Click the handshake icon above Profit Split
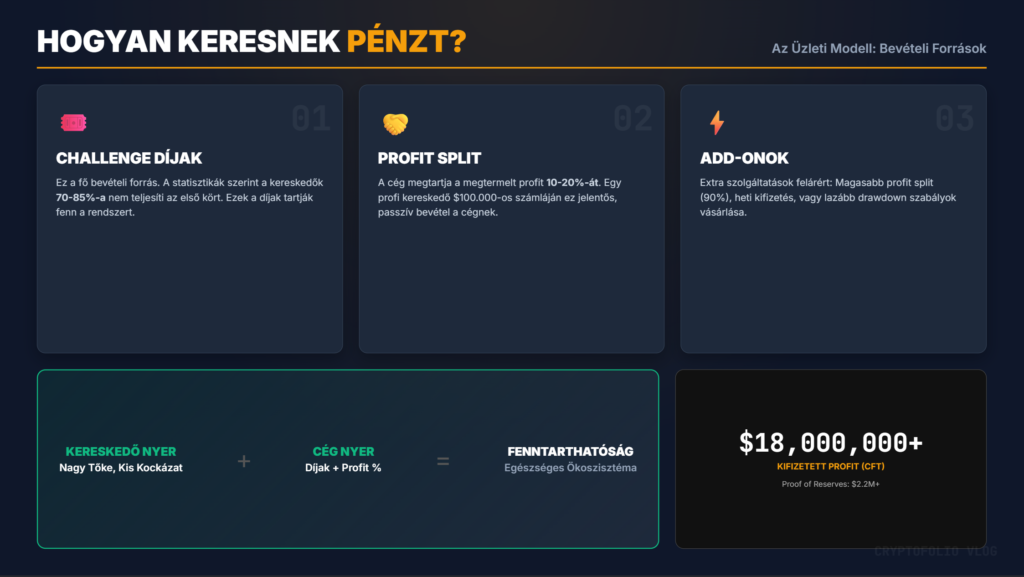 [x=395, y=123]
